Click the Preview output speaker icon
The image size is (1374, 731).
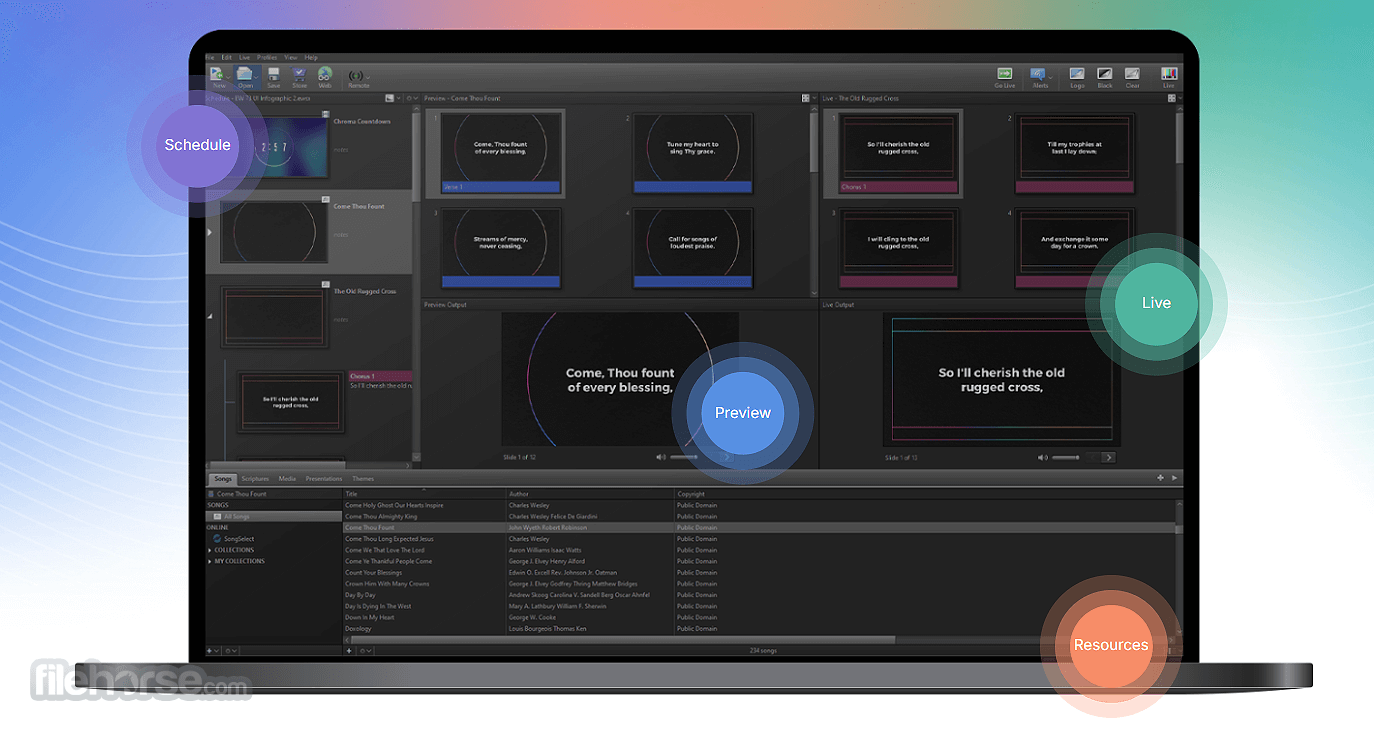661,457
